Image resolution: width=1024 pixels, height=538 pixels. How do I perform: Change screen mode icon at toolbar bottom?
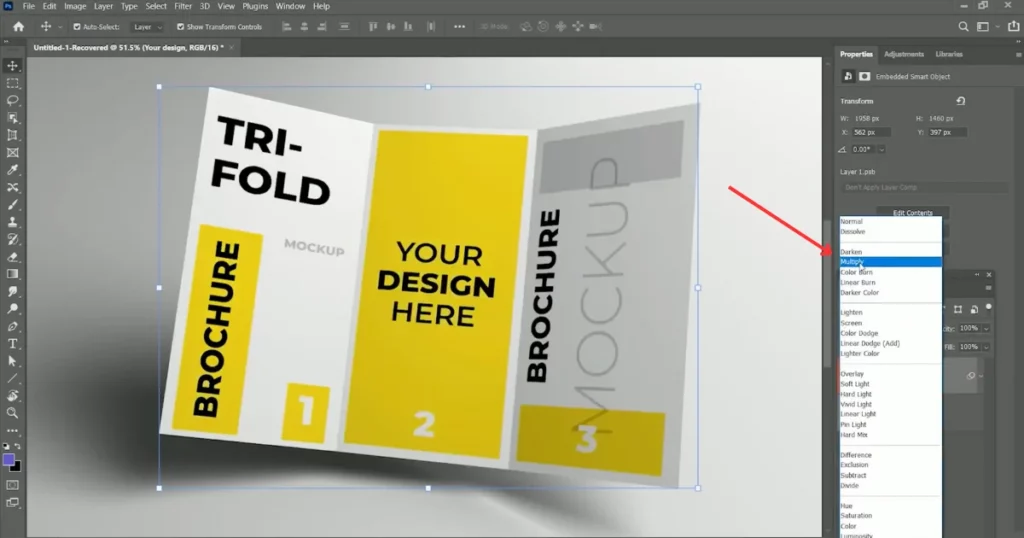tap(12, 502)
